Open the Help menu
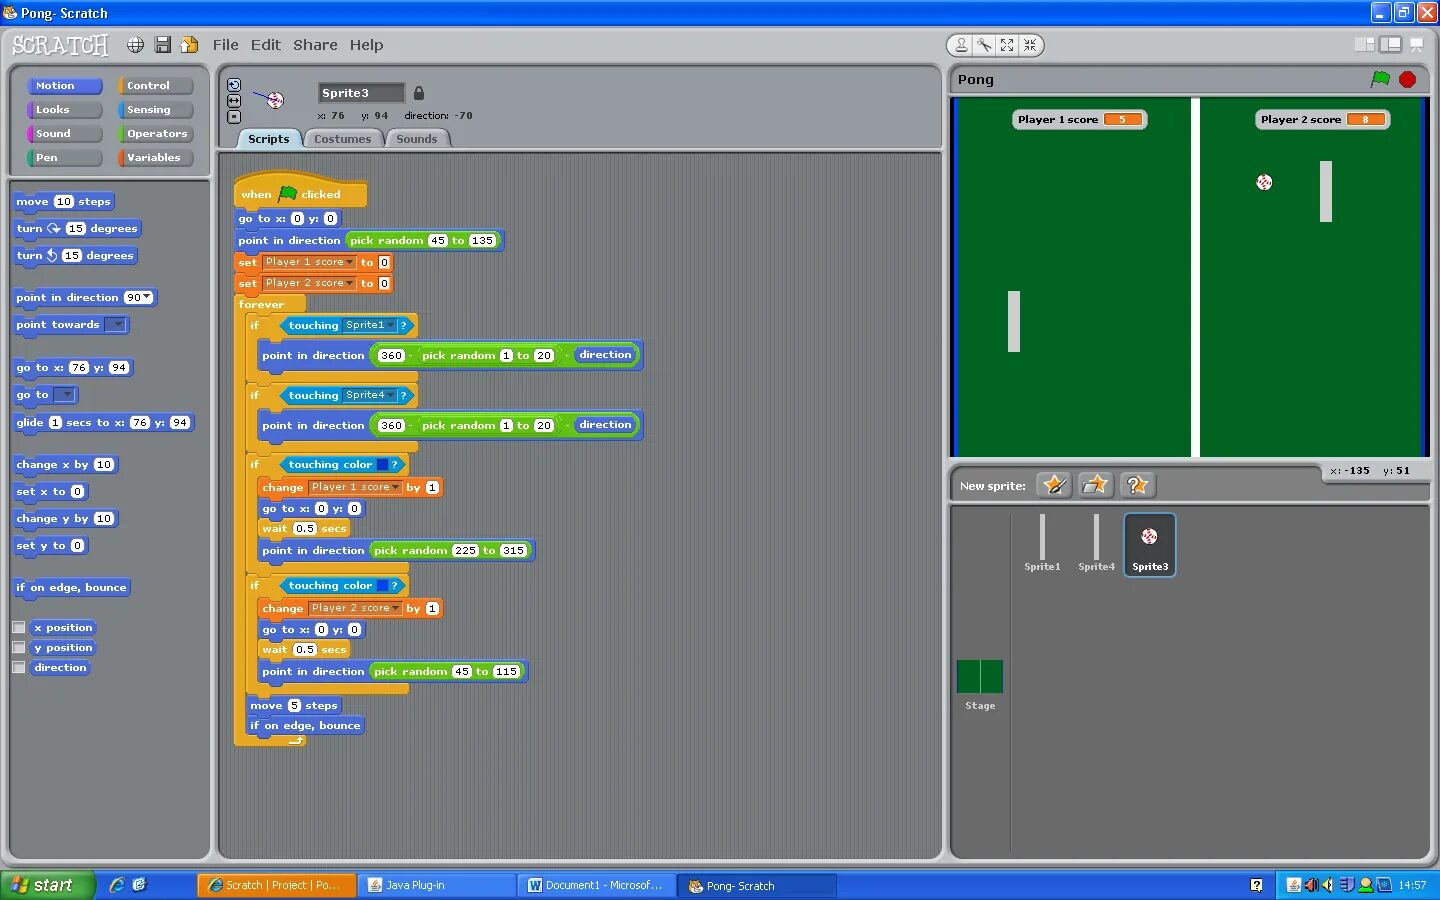 (x=366, y=45)
